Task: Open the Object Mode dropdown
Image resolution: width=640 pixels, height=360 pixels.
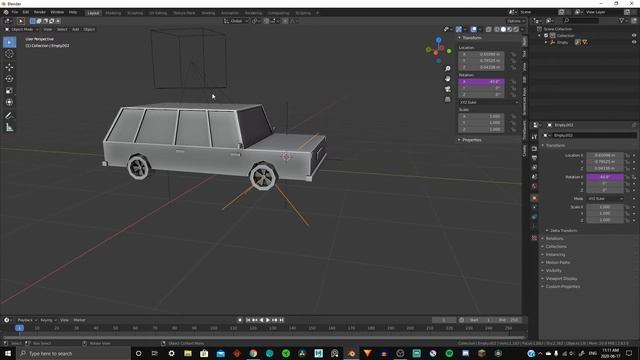Action: [x=21, y=29]
